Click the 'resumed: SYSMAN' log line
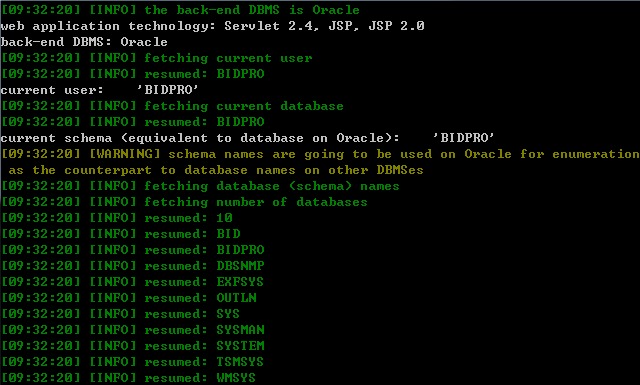Image resolution: width=640 pixels, height=385 pixels. (x=132, y=330)
